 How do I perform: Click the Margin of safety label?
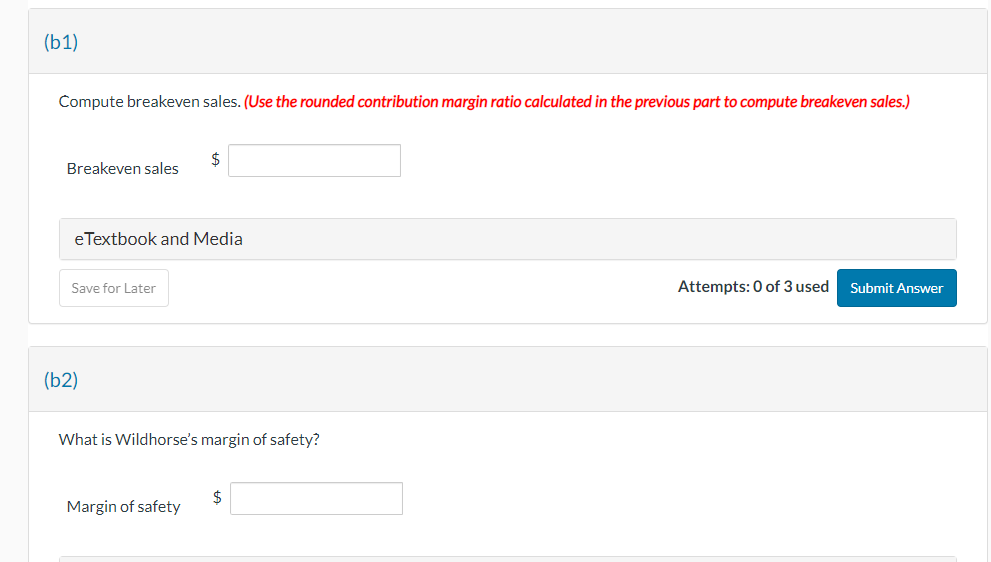pyautogui.click(x=123, y=507)
